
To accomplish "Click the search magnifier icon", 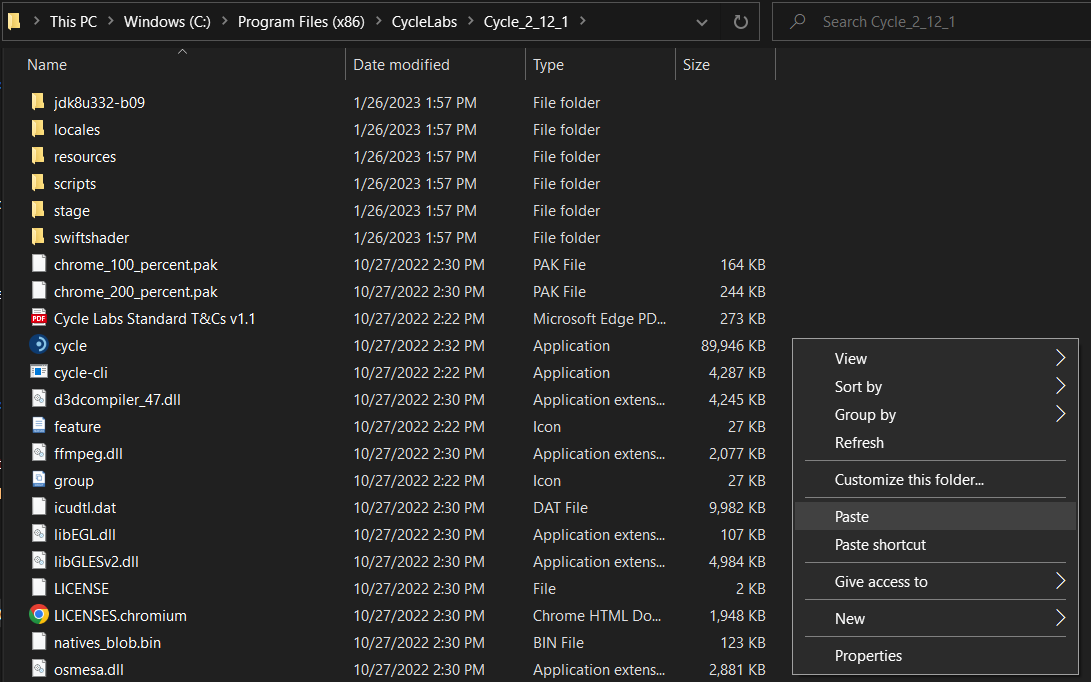I will (797, 22).
